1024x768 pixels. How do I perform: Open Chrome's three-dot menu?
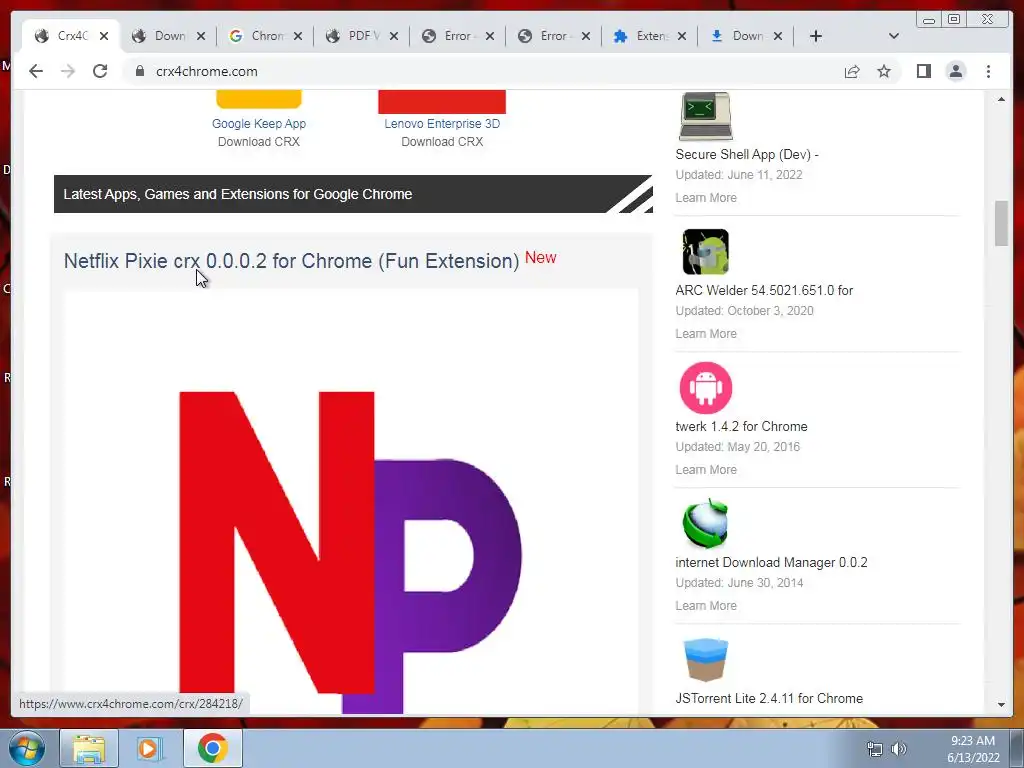(x=988, y=71)
